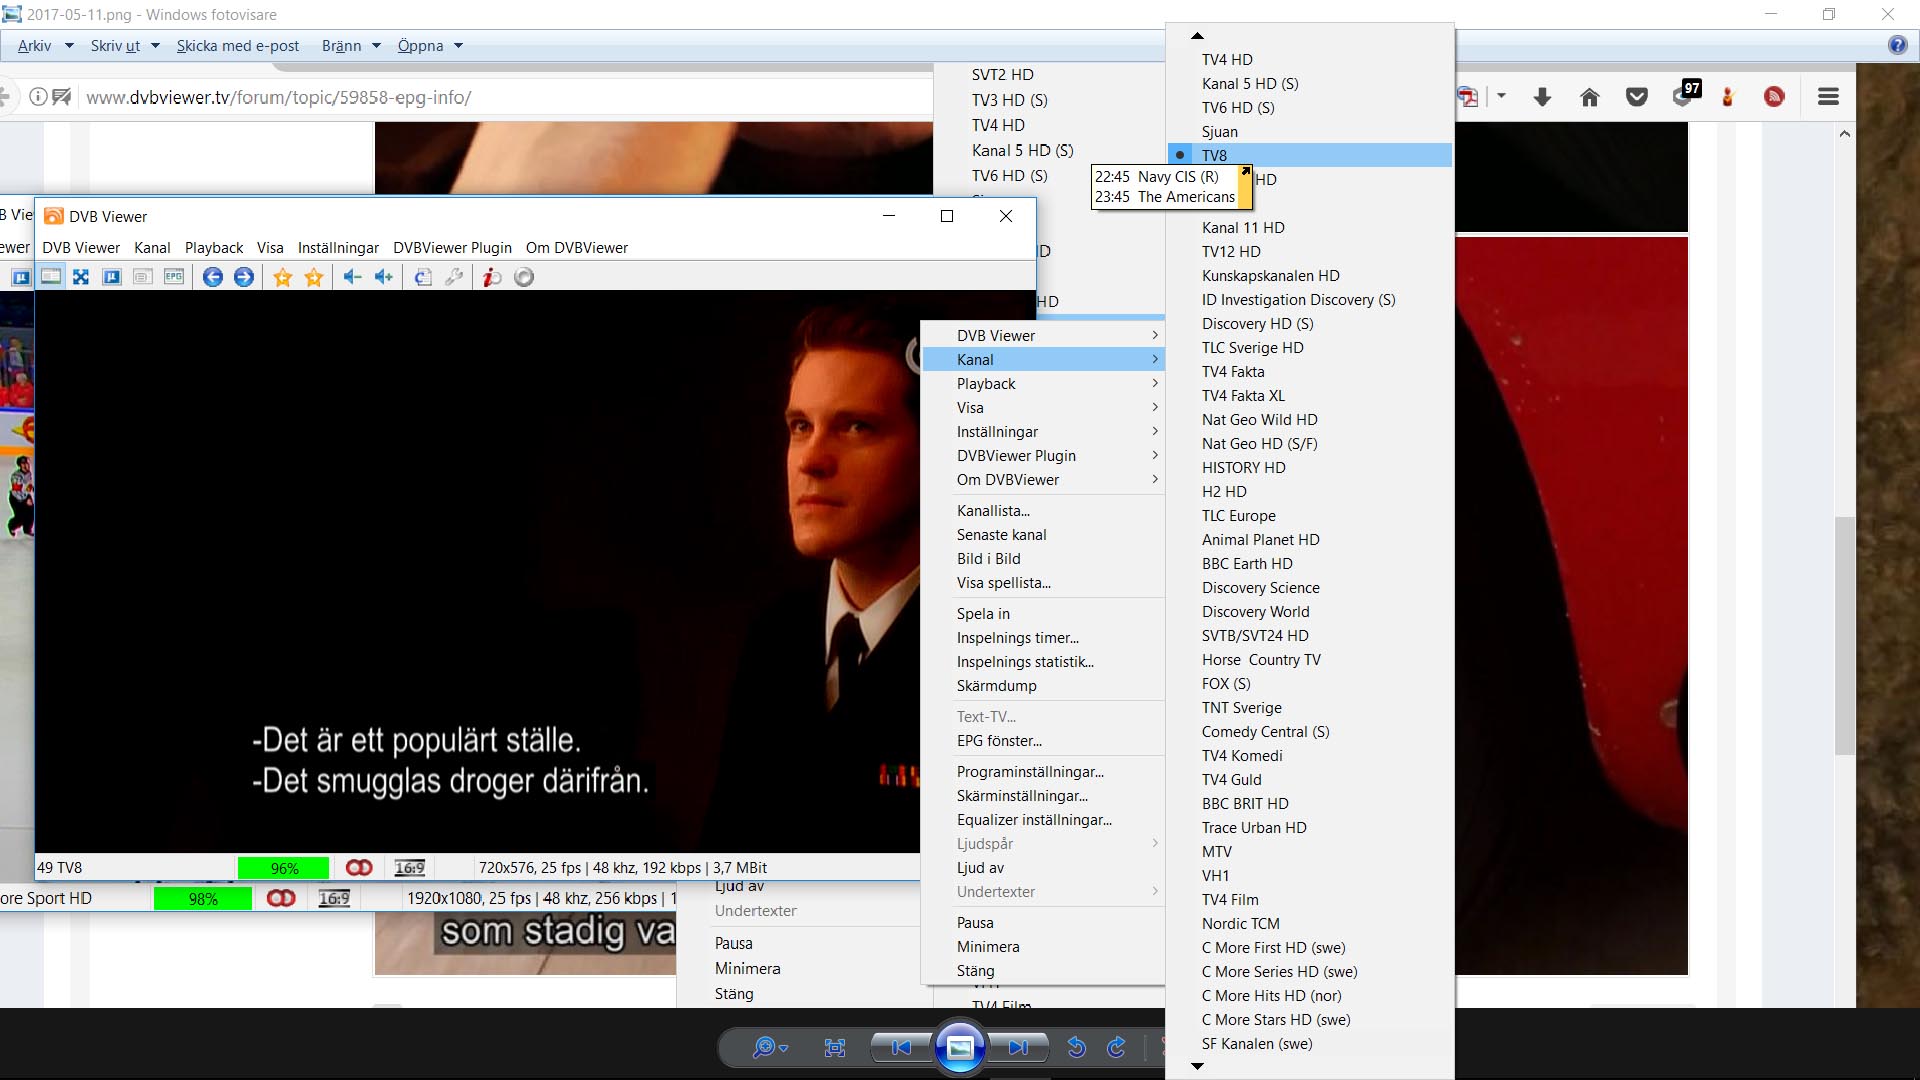Click the browser page vertical scrollbar

pyautogui.click(x=1844, y=636)
